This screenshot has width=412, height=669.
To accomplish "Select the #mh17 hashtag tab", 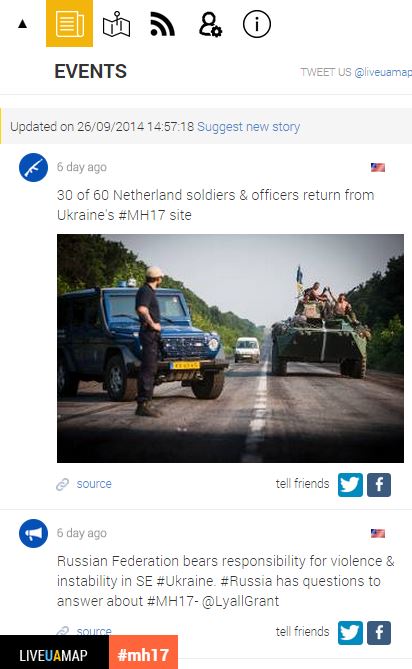I will 143,652.
